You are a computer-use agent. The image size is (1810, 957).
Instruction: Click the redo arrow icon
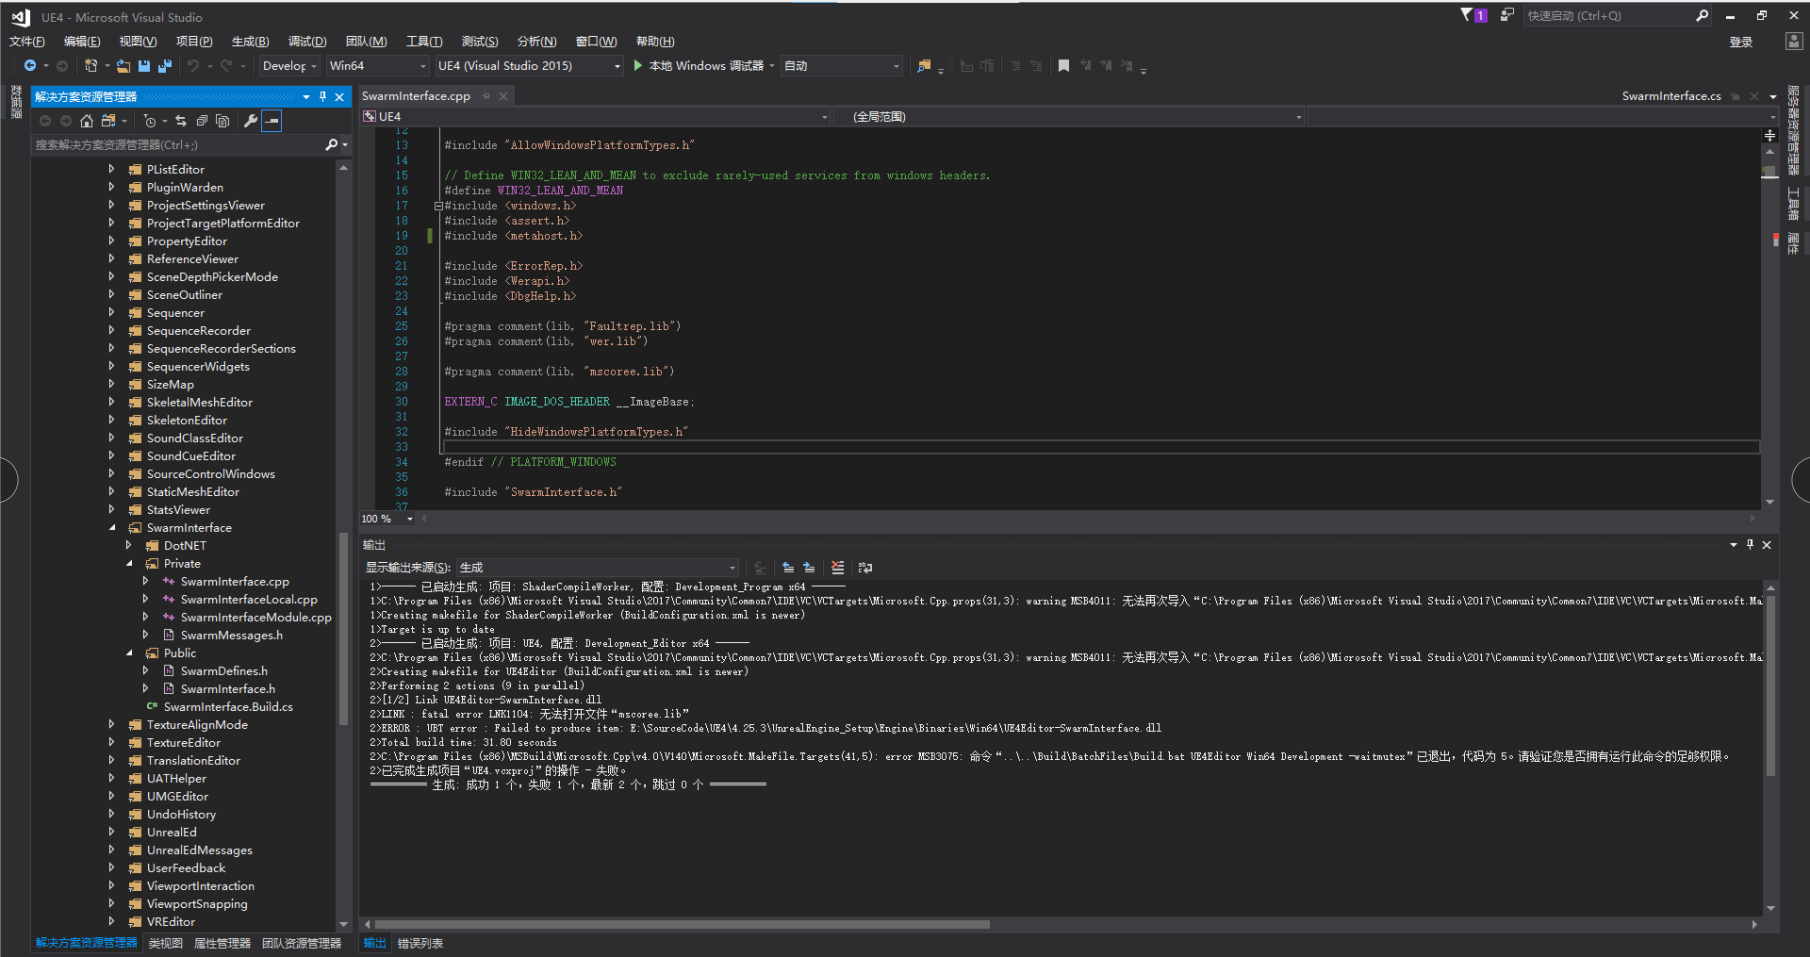226,66
